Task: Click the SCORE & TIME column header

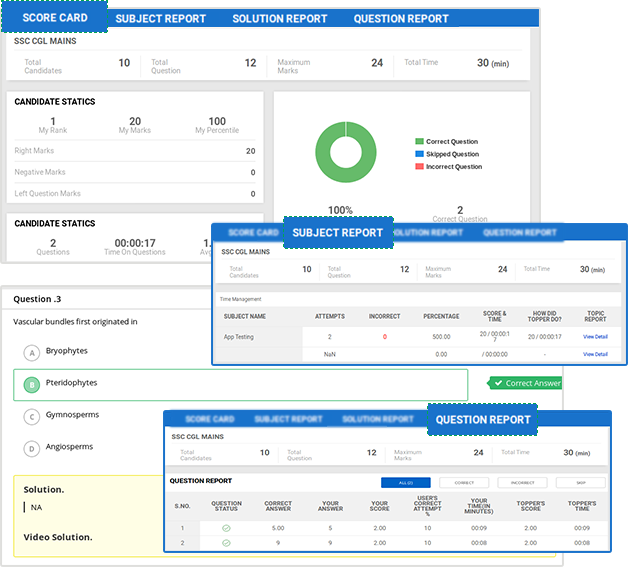Action: (x=495, y=316)
